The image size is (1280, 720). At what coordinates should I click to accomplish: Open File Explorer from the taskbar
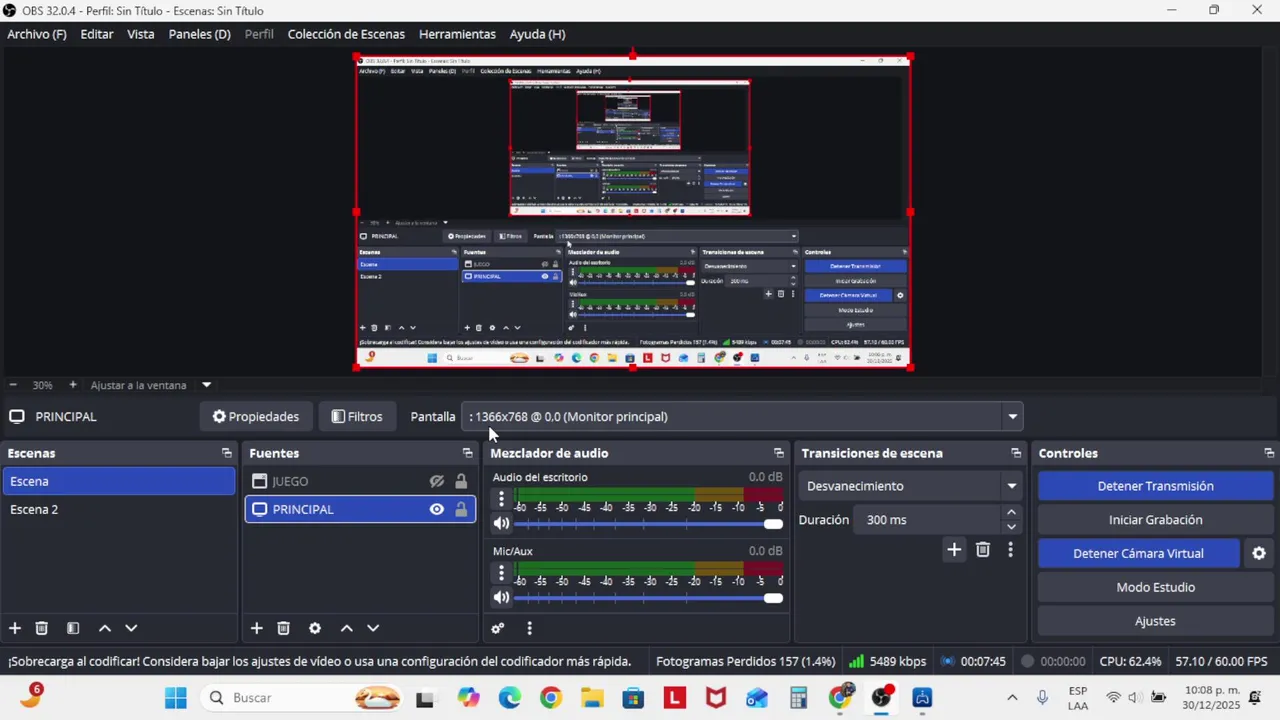[x=592, y=698]
